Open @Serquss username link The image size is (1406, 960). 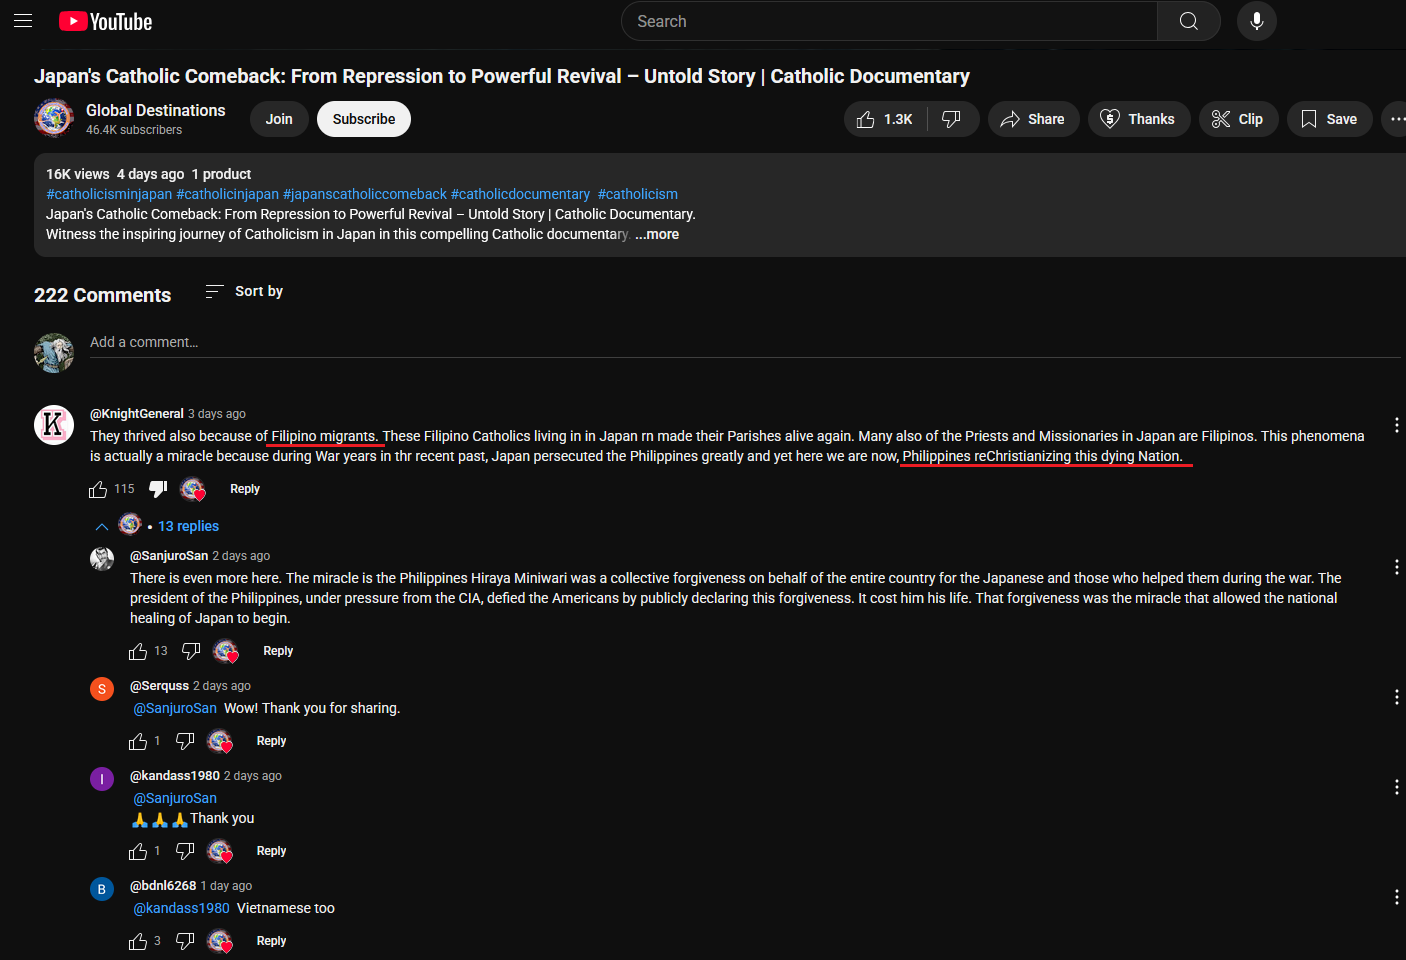click(x=159, y=685)
